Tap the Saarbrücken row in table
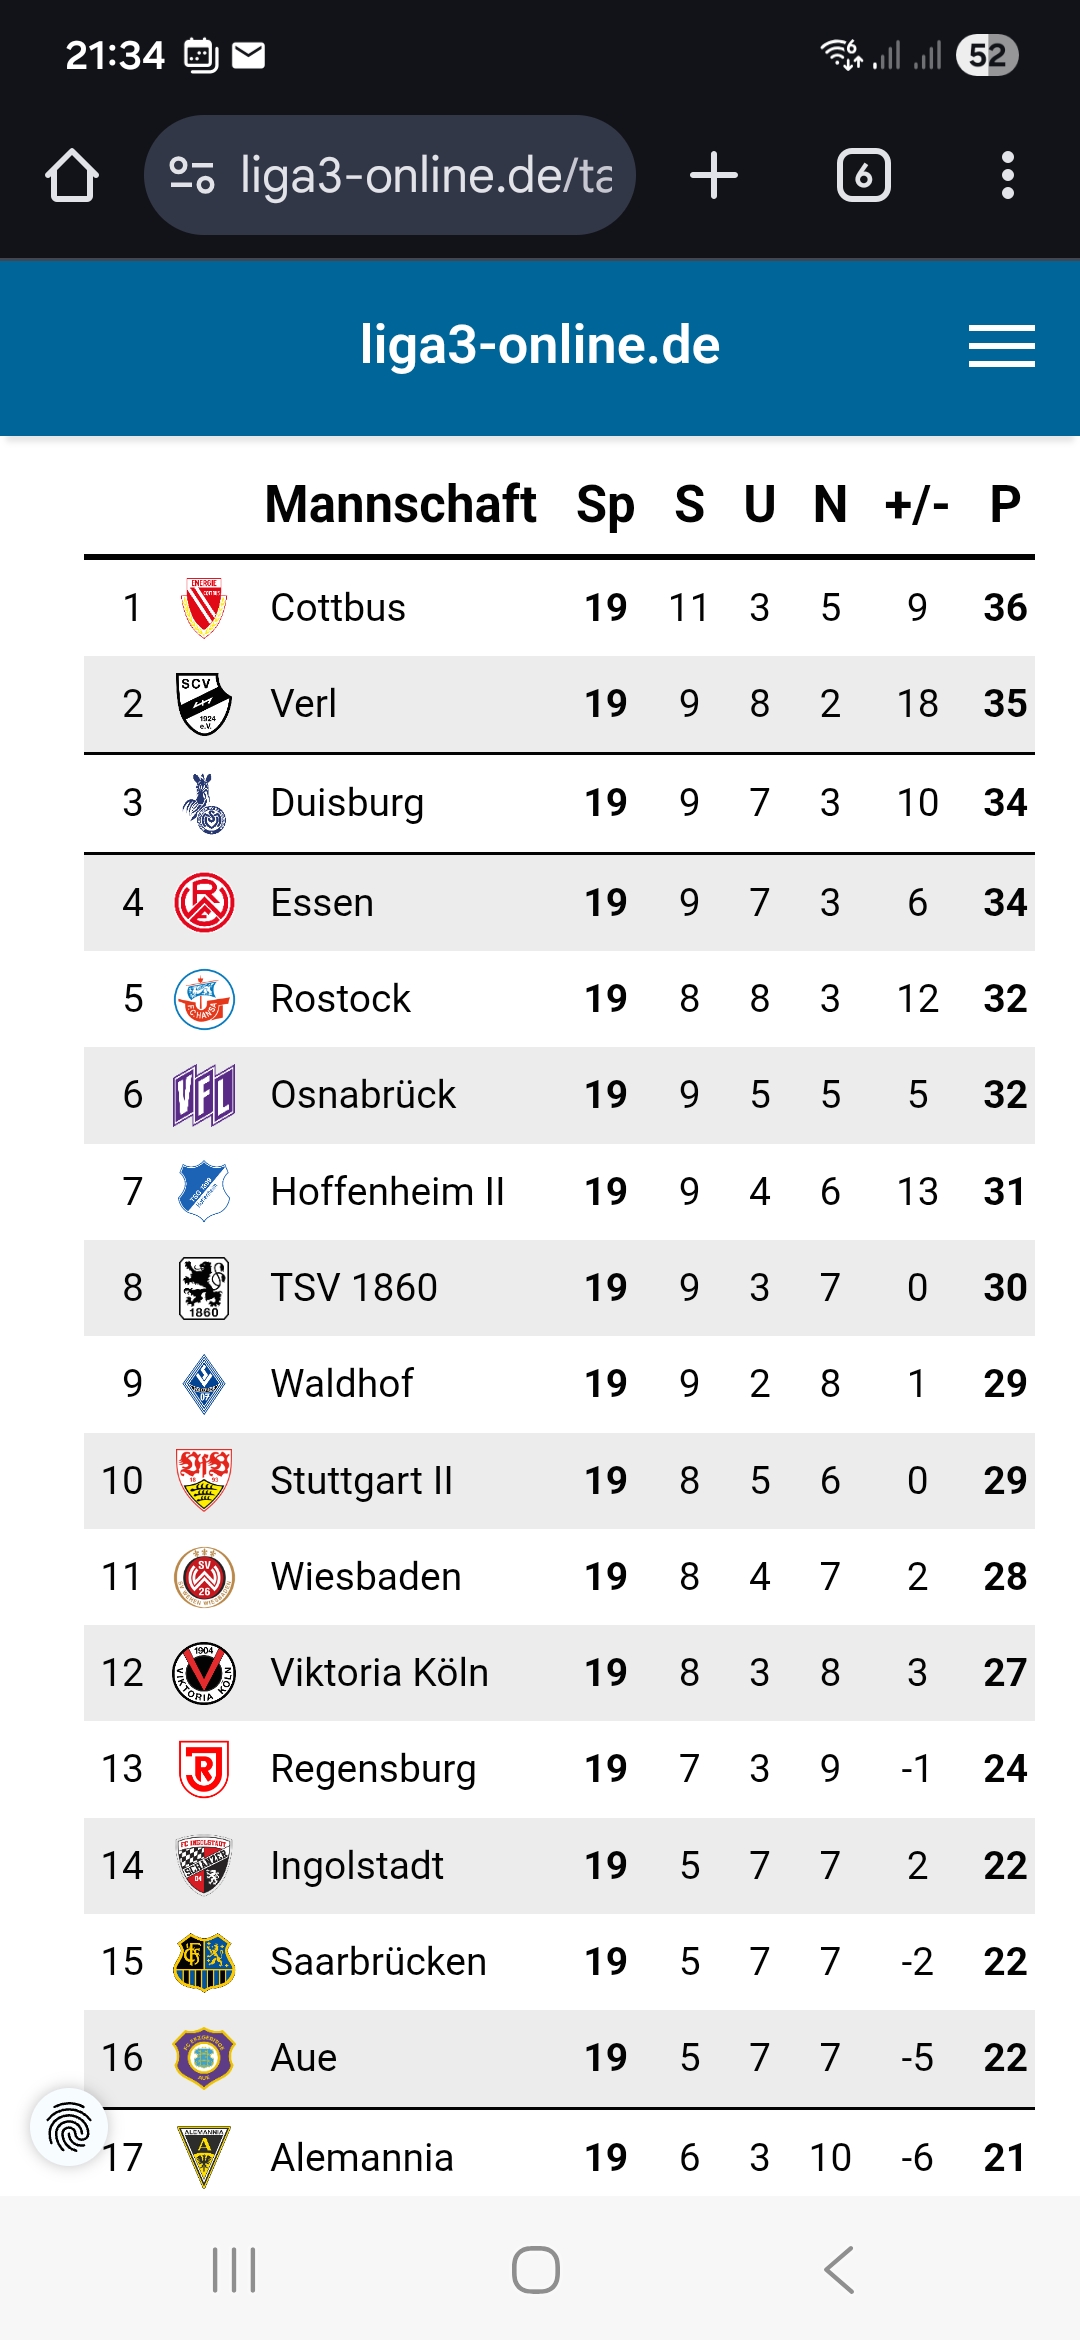Image resolution: width=1080 pixels, height=2340 pixels. pos(560,1962)
